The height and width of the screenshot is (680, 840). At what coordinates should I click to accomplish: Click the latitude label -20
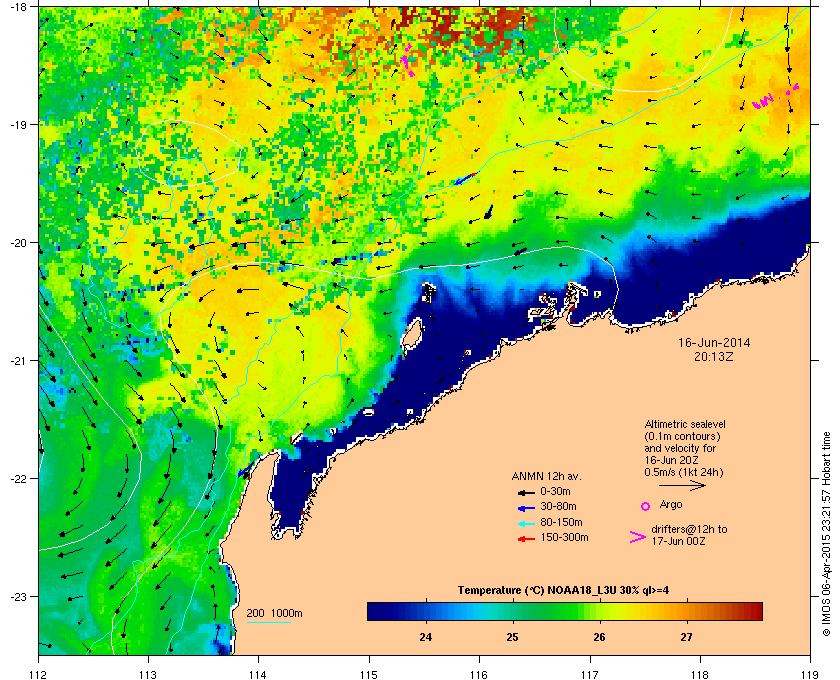point(18,243)
